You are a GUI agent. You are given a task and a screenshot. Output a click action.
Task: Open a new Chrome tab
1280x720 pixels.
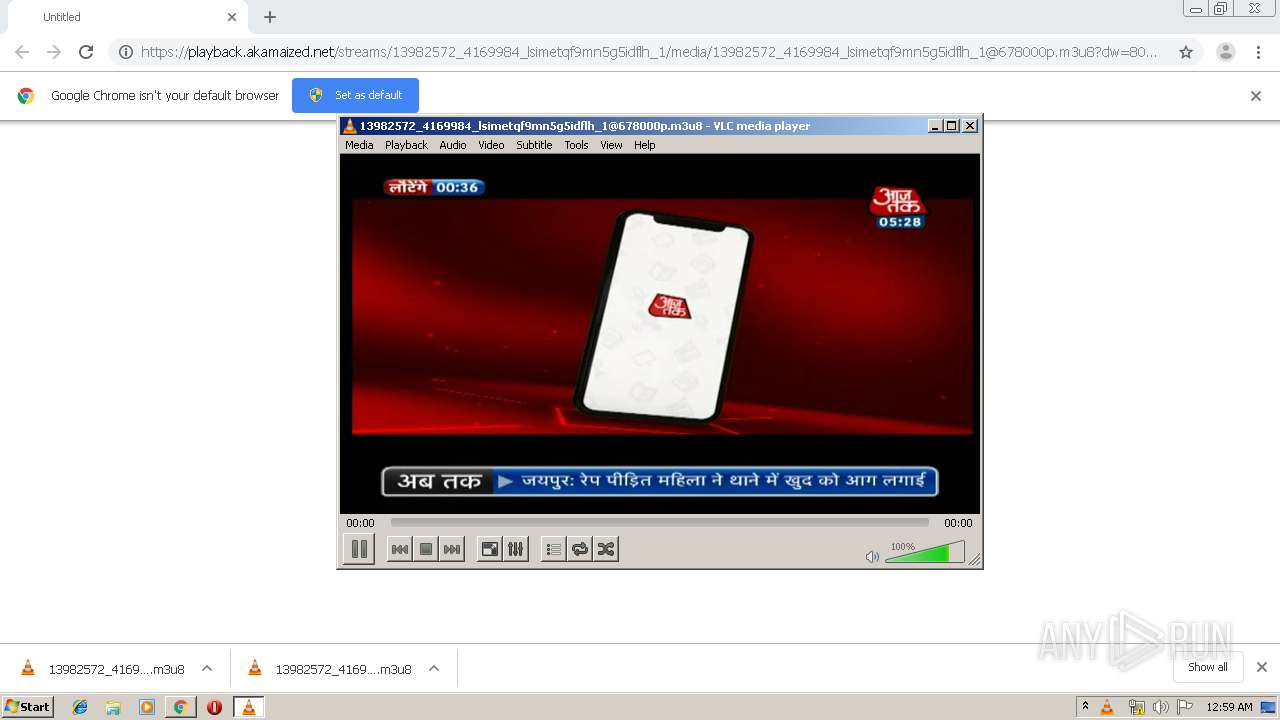[x=270, y=17]
